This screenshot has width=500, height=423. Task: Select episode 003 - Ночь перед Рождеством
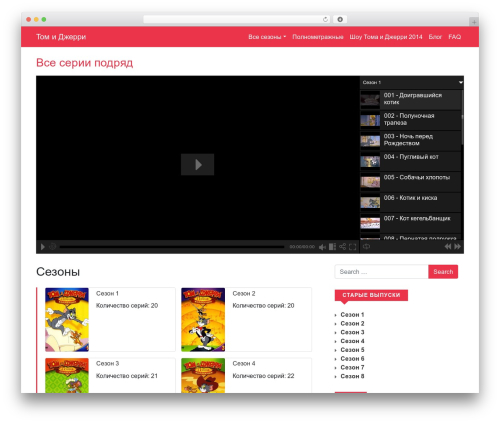point(411,140)
